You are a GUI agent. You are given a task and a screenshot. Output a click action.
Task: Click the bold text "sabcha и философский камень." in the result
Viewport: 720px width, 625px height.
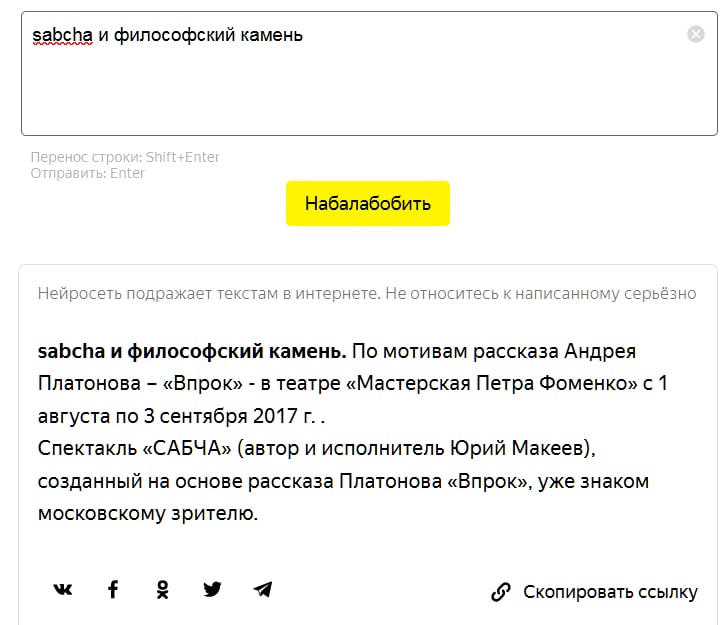click(192, 351)
